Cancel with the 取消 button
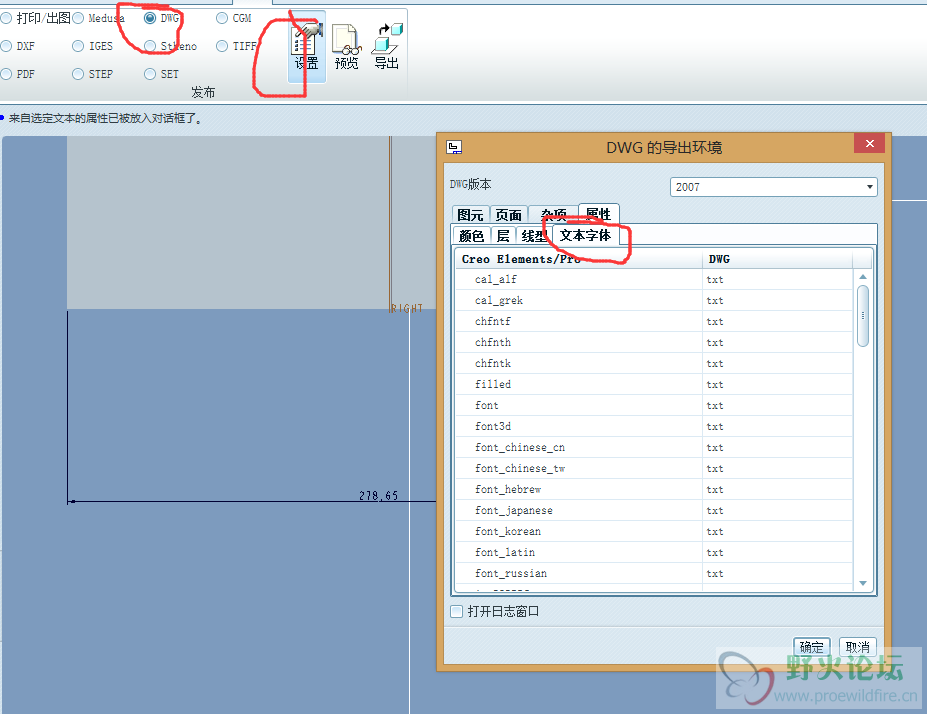The image size is (927, 714). tap(857, 647)
